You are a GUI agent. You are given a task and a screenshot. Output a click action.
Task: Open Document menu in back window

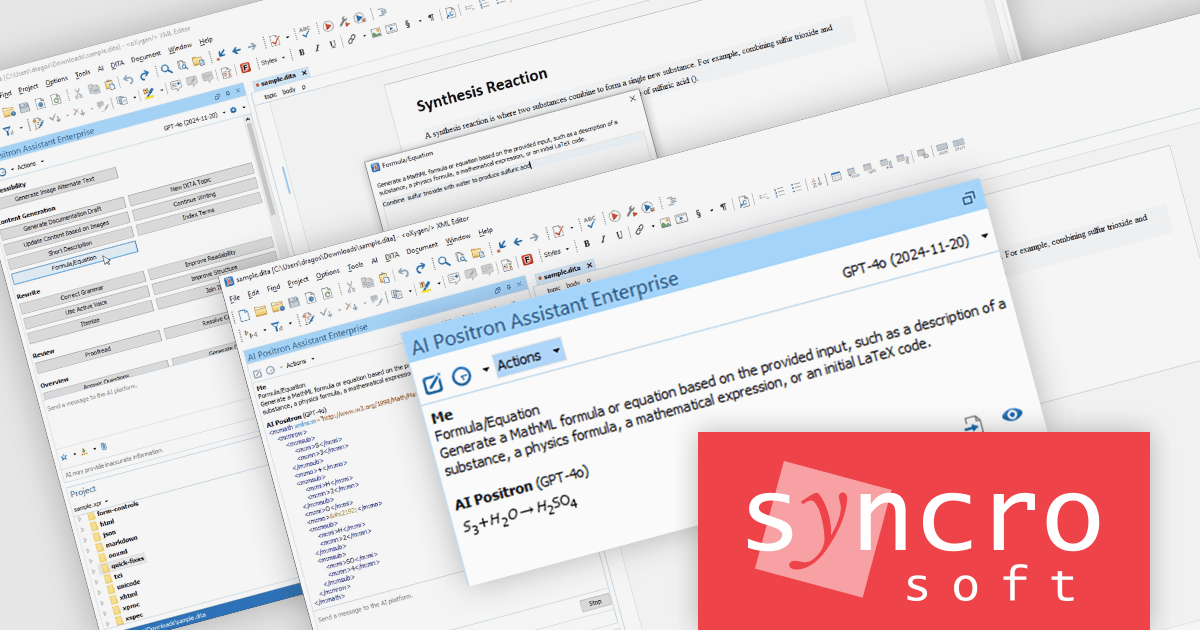[x=145, y=56]
